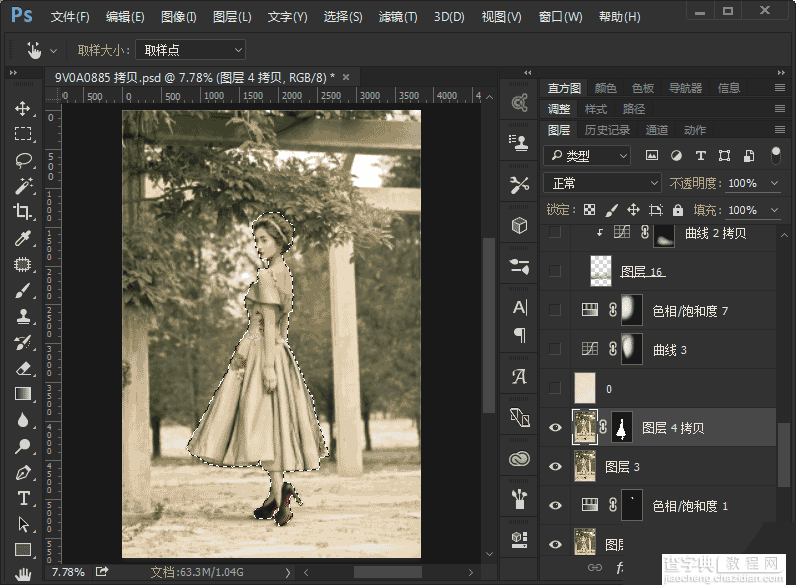Open the 滤镜(T) menu
The image size is (796, 585).
tap(398, 17)
